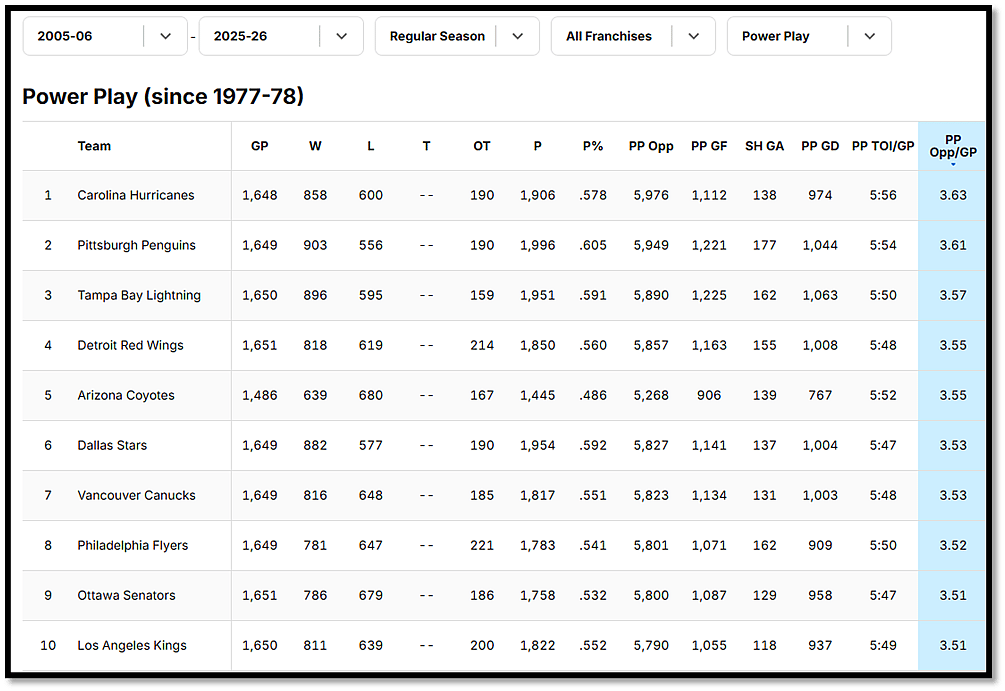Sort by the PP GF column header

709,146
